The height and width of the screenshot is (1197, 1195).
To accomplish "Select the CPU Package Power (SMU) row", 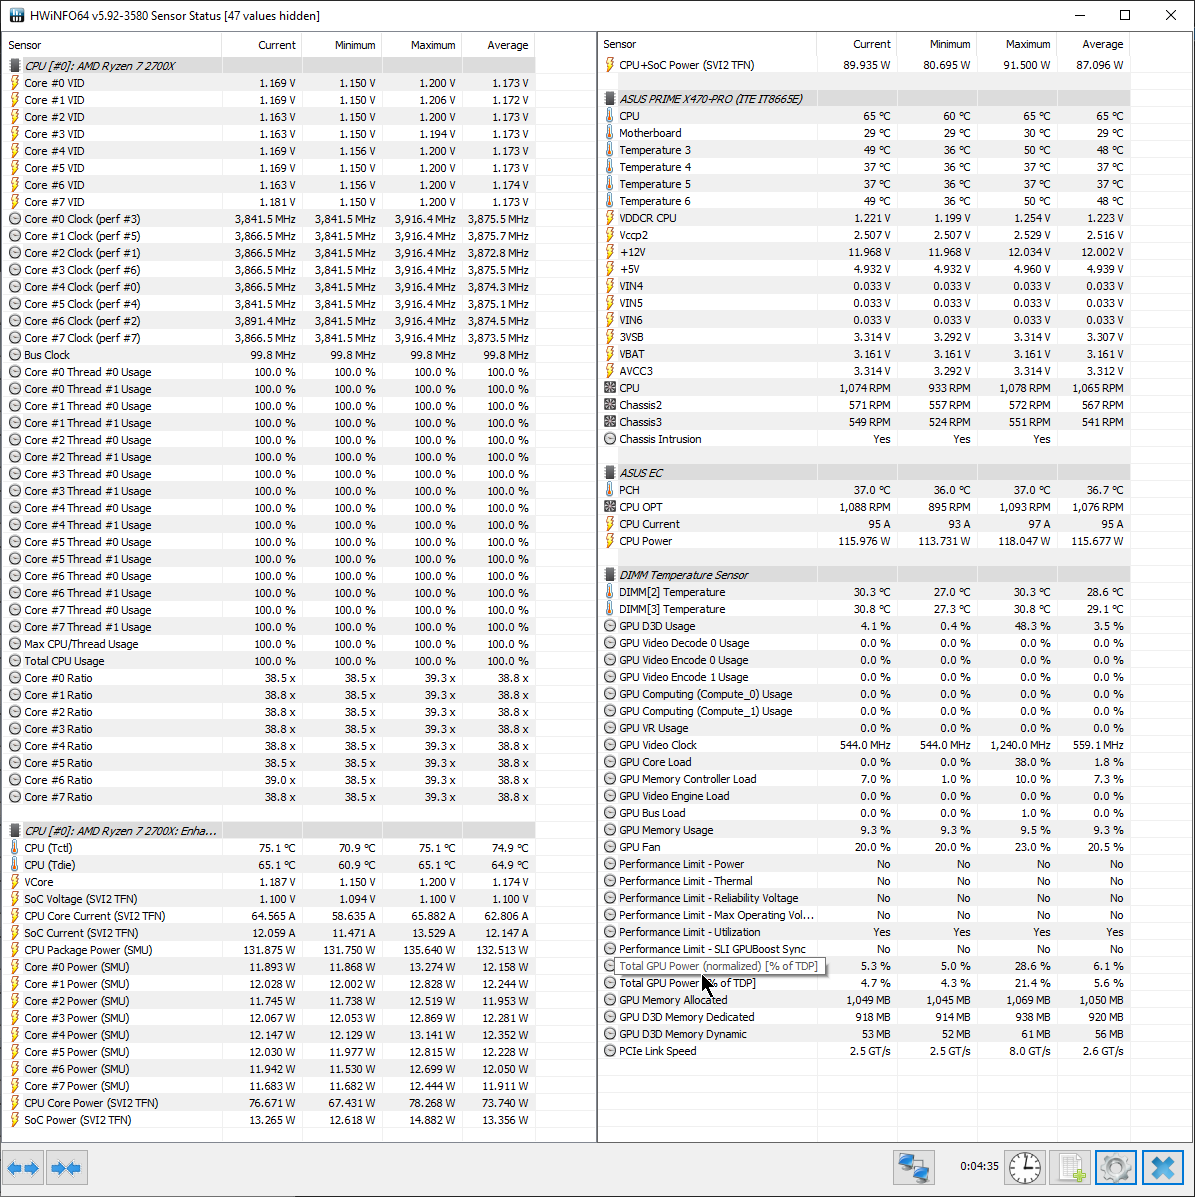I will pos(269,950).
